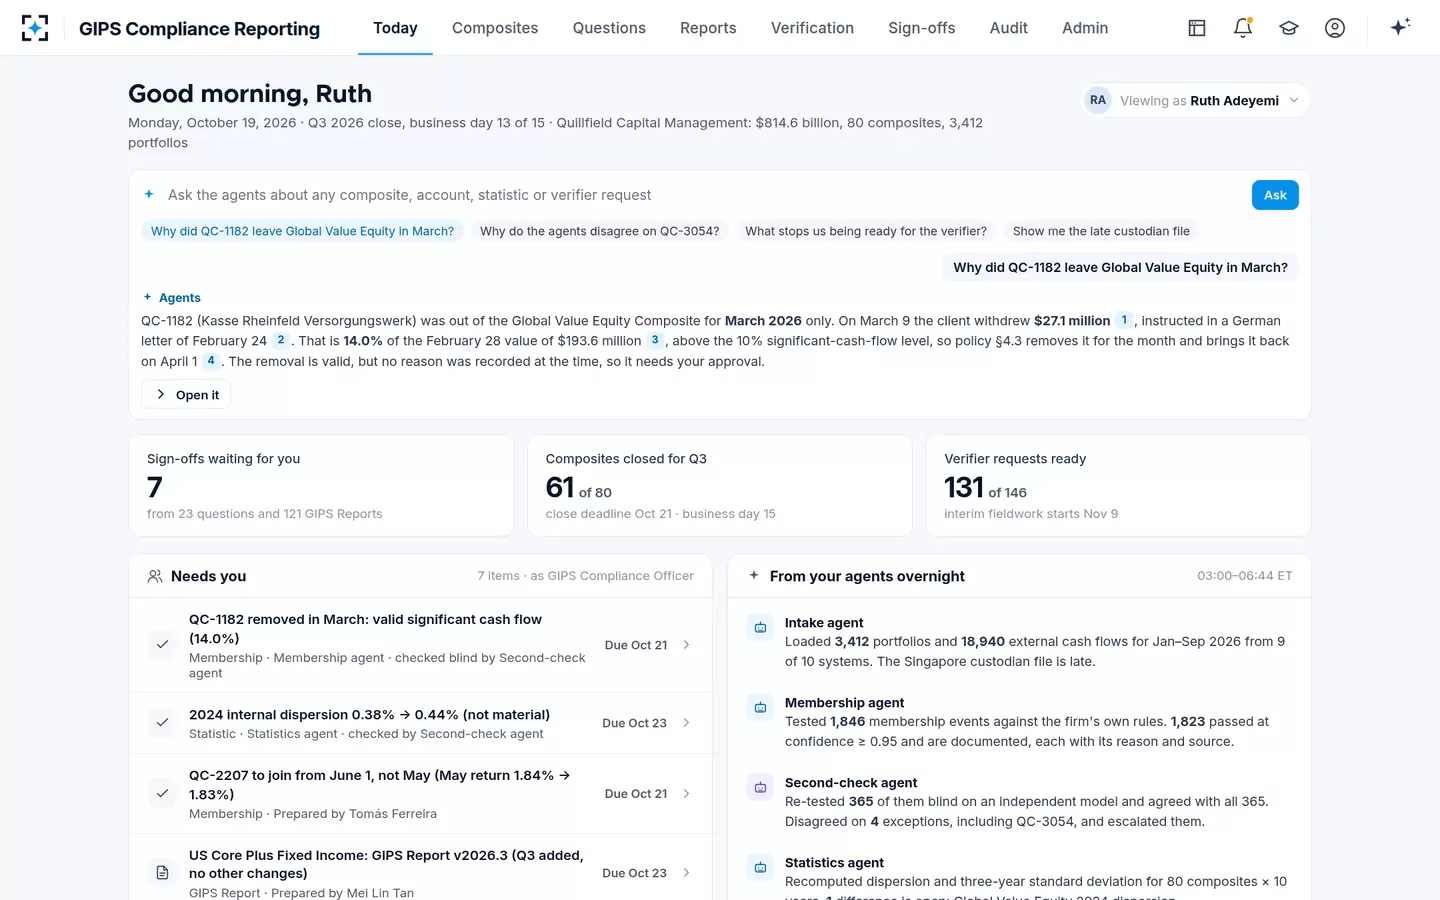1440x900 pixels.
Task: Open citation 2 after February 24
Action: (x=281, y=340)
